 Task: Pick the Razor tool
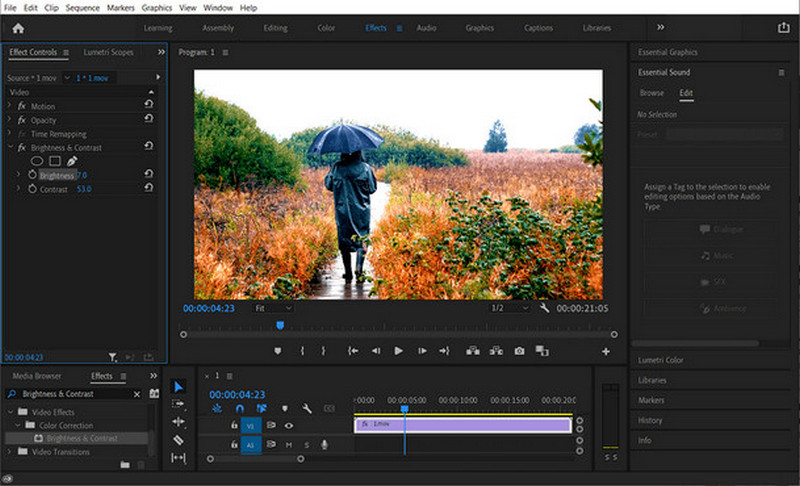click(178, 440)
